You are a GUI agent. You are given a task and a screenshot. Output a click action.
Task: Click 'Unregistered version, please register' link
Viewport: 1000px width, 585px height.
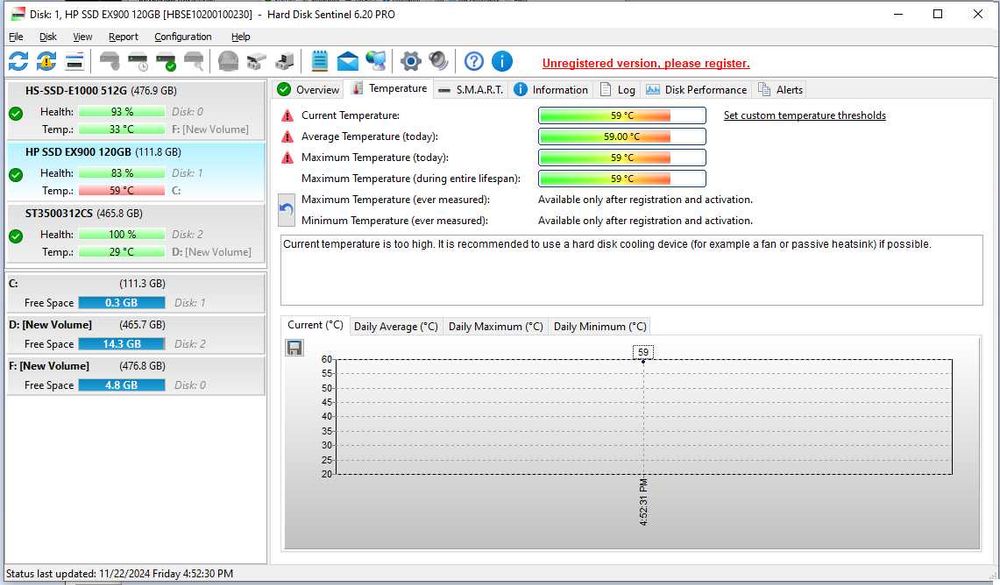(x=645, y=63)
